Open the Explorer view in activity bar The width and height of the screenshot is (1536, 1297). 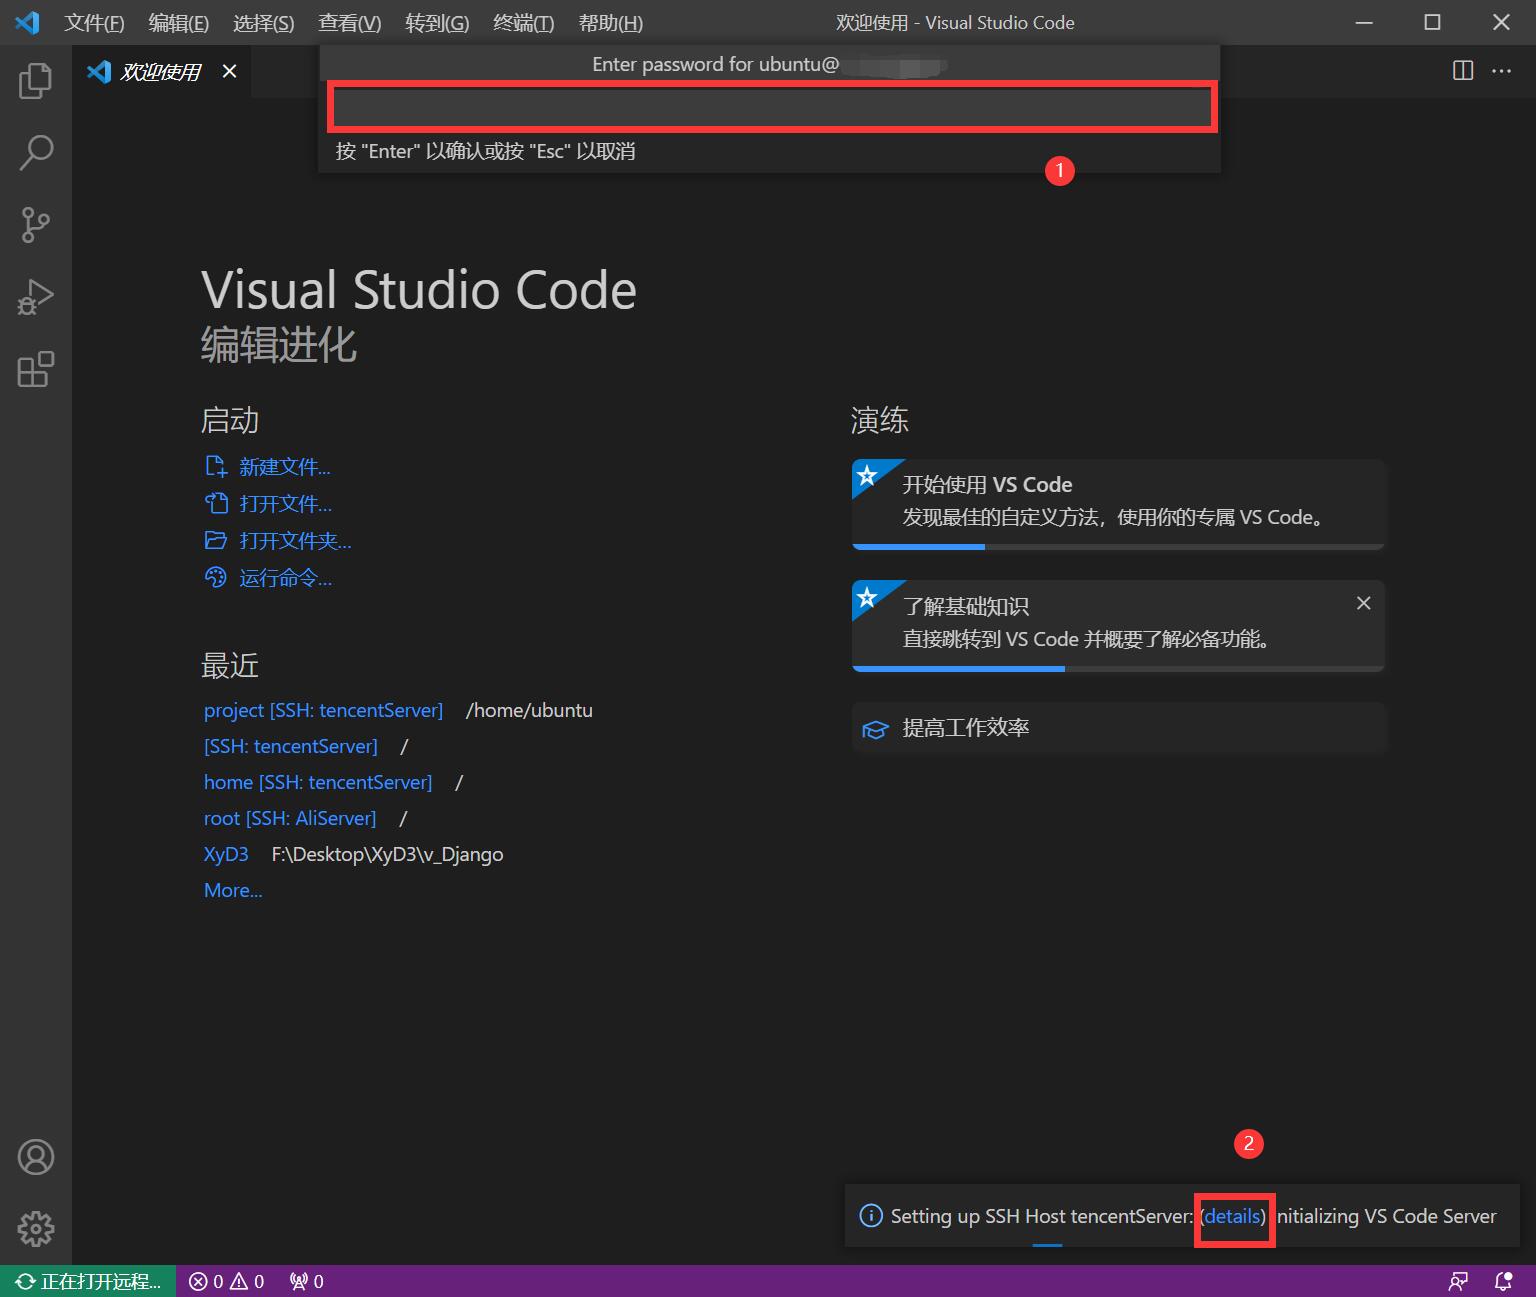click(x=36, y=80)
